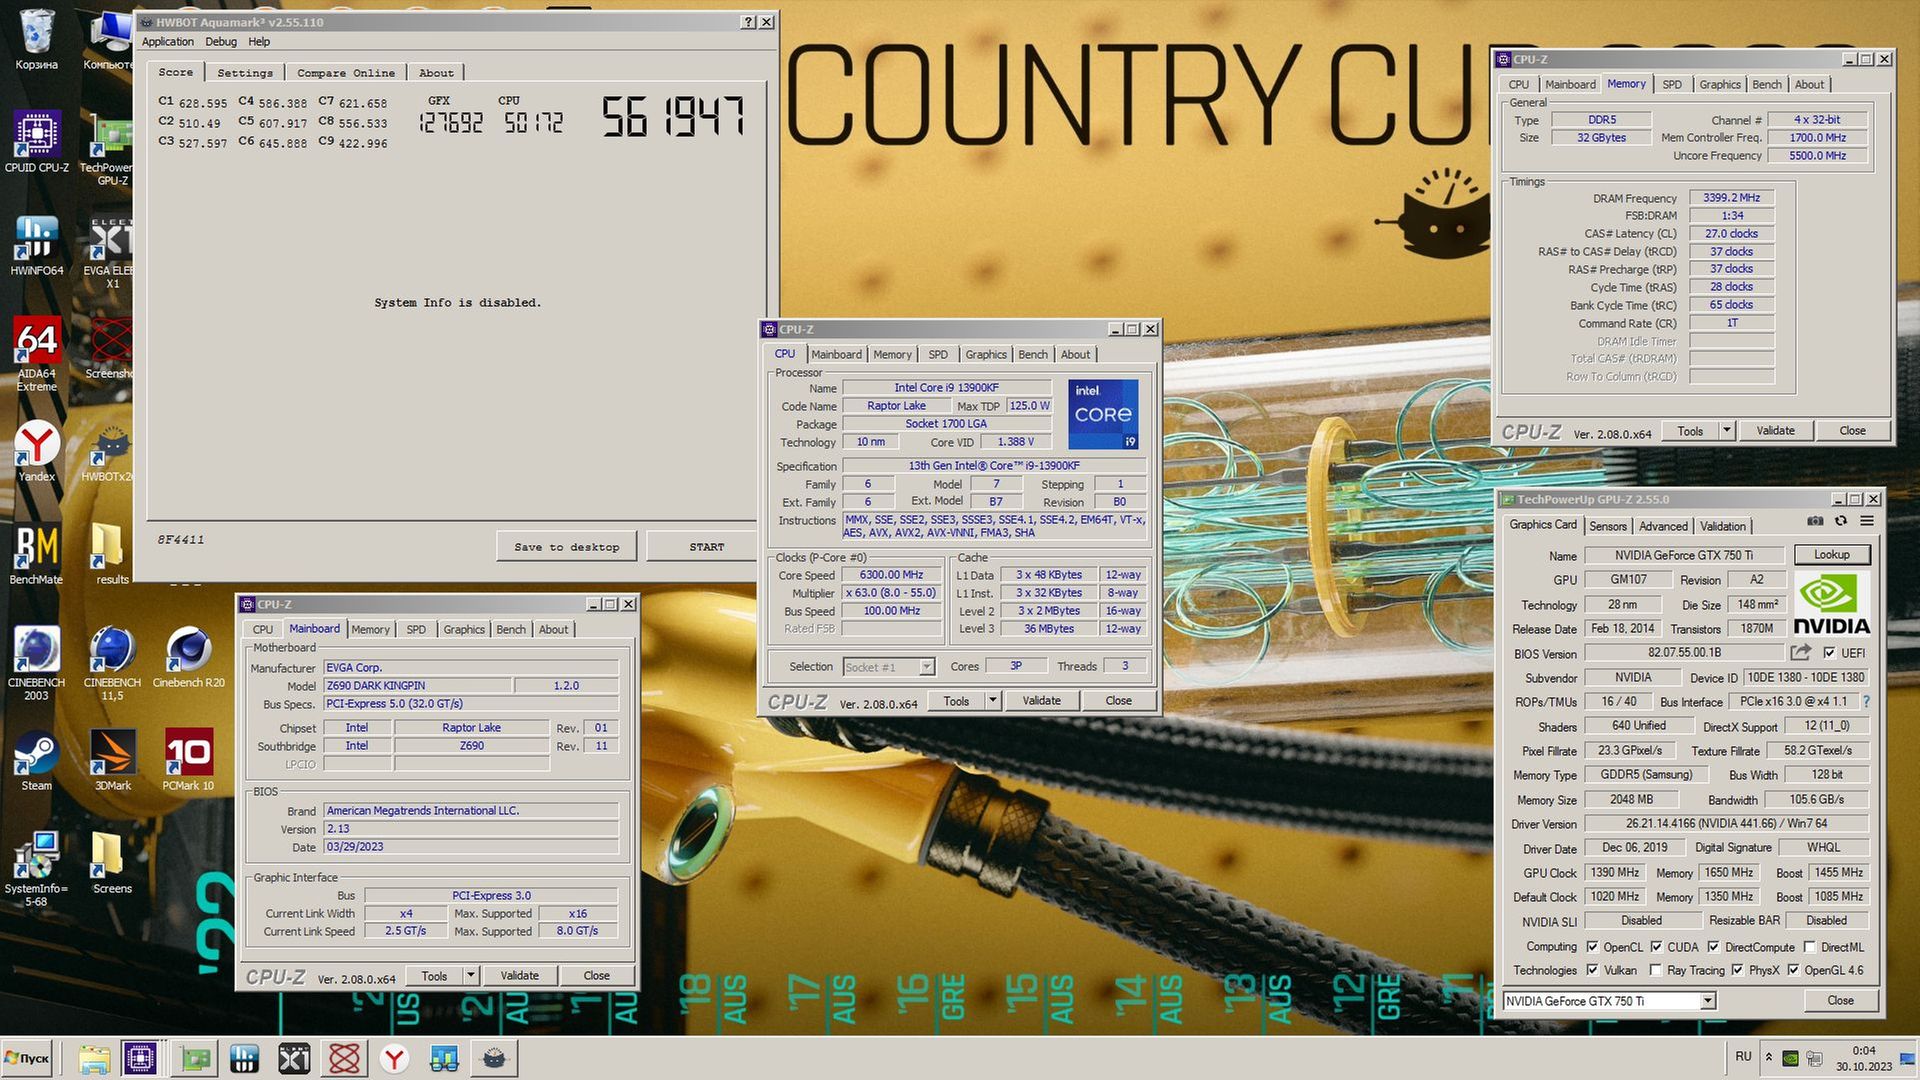This screenshot has height=1080, width=1920.
Task: Toggle OpenGL 4.6 checkbox in GPU-Z
Action: coord(1793,970)
